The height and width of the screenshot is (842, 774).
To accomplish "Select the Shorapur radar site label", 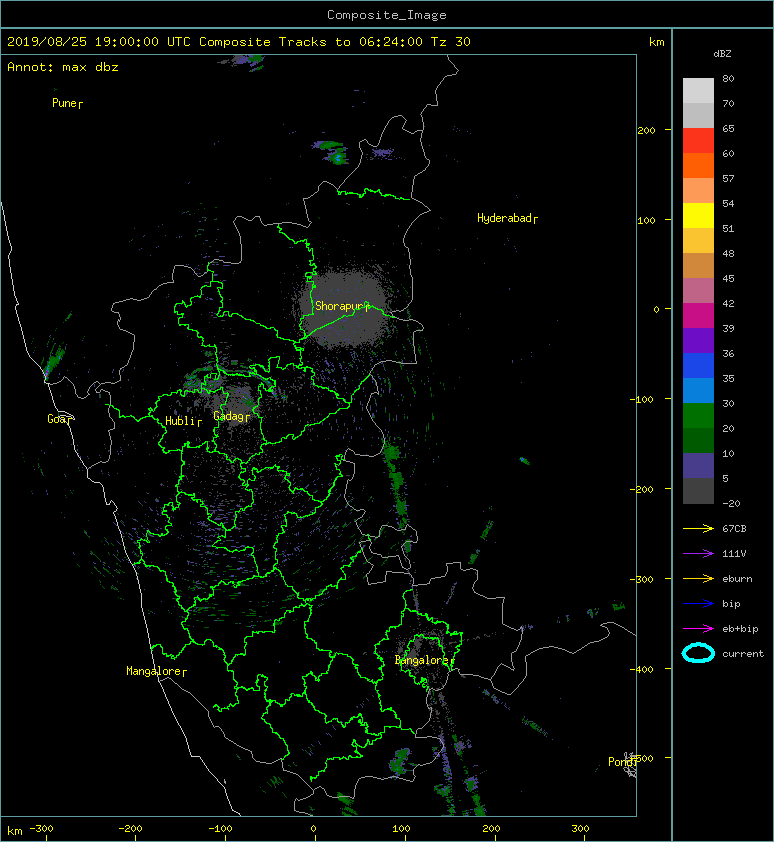I will tap(339, 306).
